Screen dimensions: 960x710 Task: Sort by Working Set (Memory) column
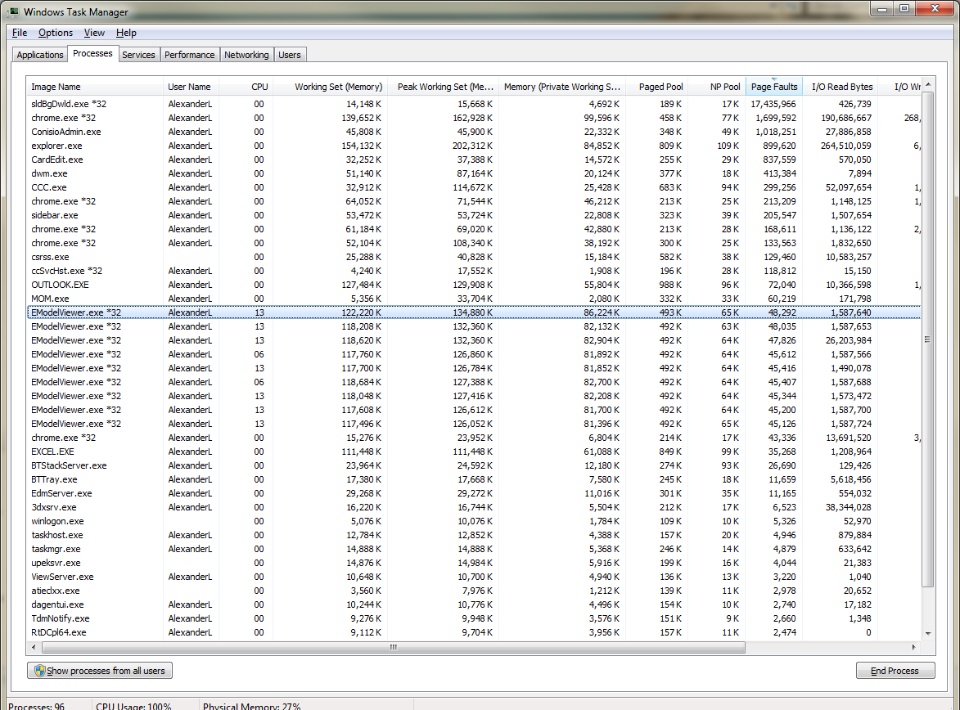pos(330,87)
